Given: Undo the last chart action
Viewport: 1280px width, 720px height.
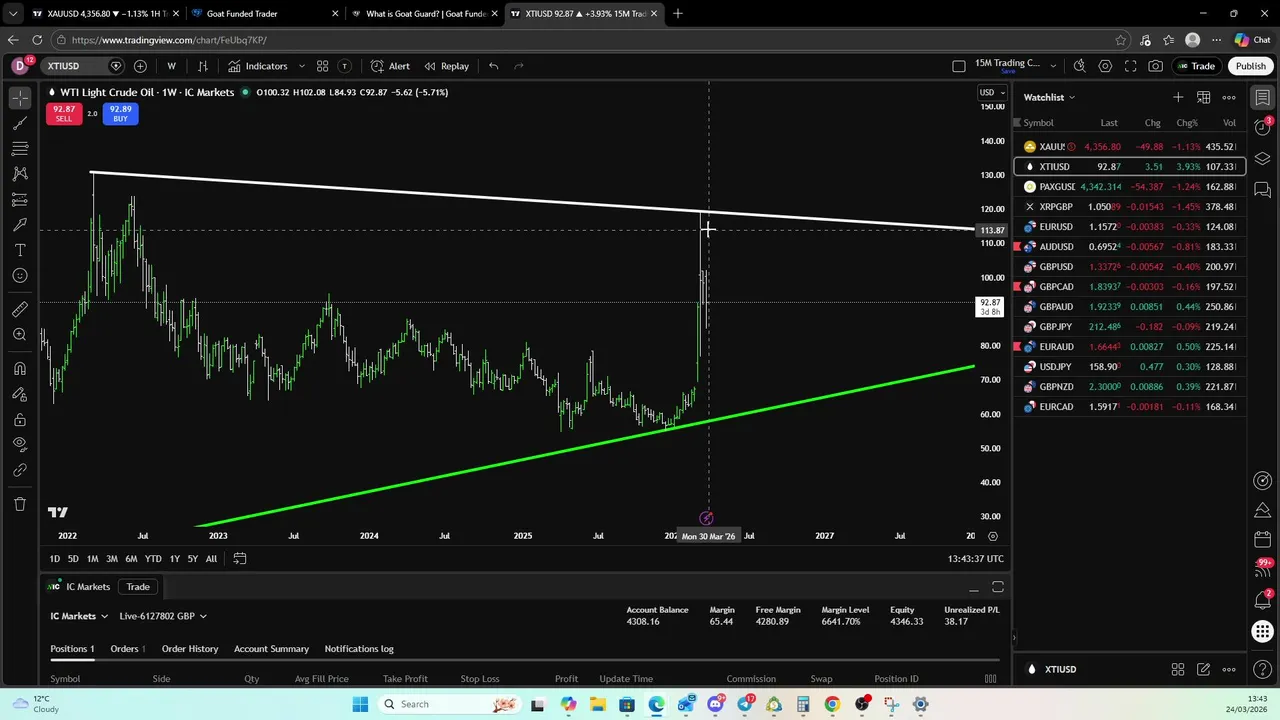Looking at the screenshot, I should 493,66.
